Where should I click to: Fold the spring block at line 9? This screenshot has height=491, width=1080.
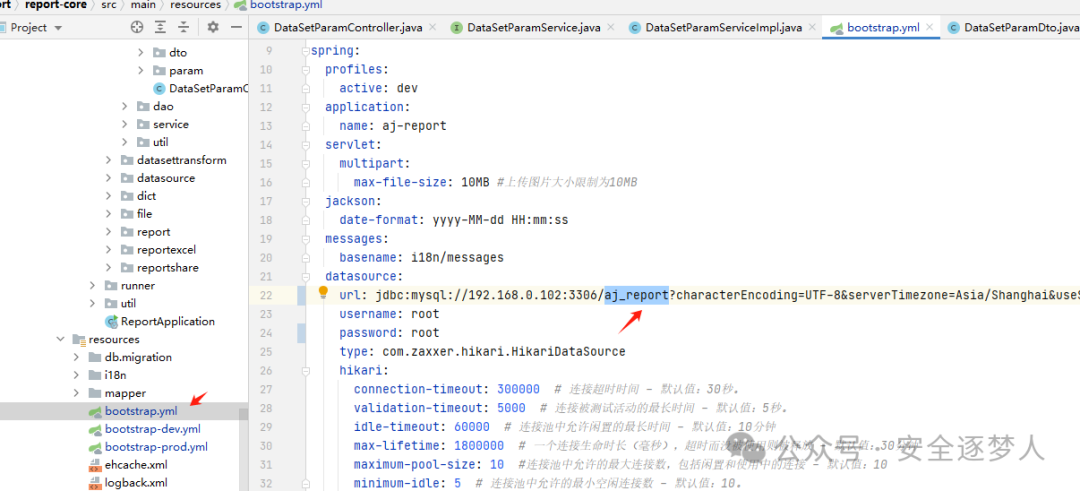(x=305, y=52)
